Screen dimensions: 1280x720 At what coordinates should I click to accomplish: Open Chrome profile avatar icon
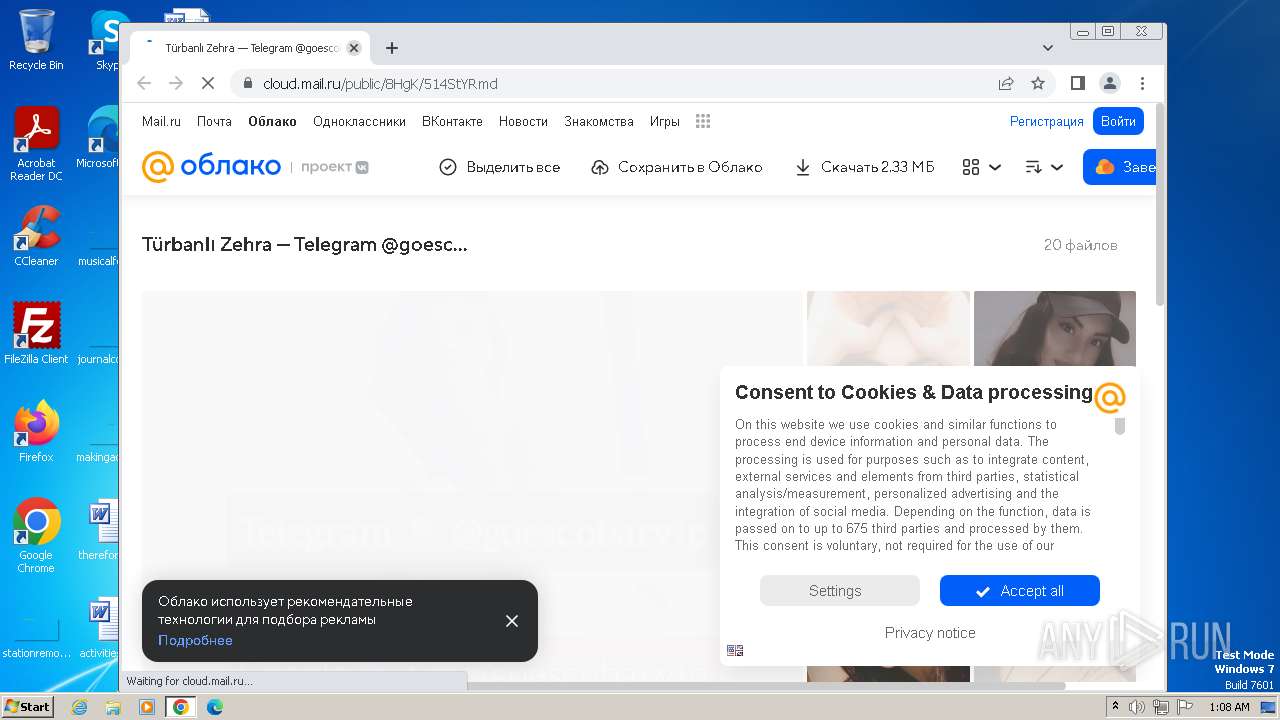(x=1109, y=84)
